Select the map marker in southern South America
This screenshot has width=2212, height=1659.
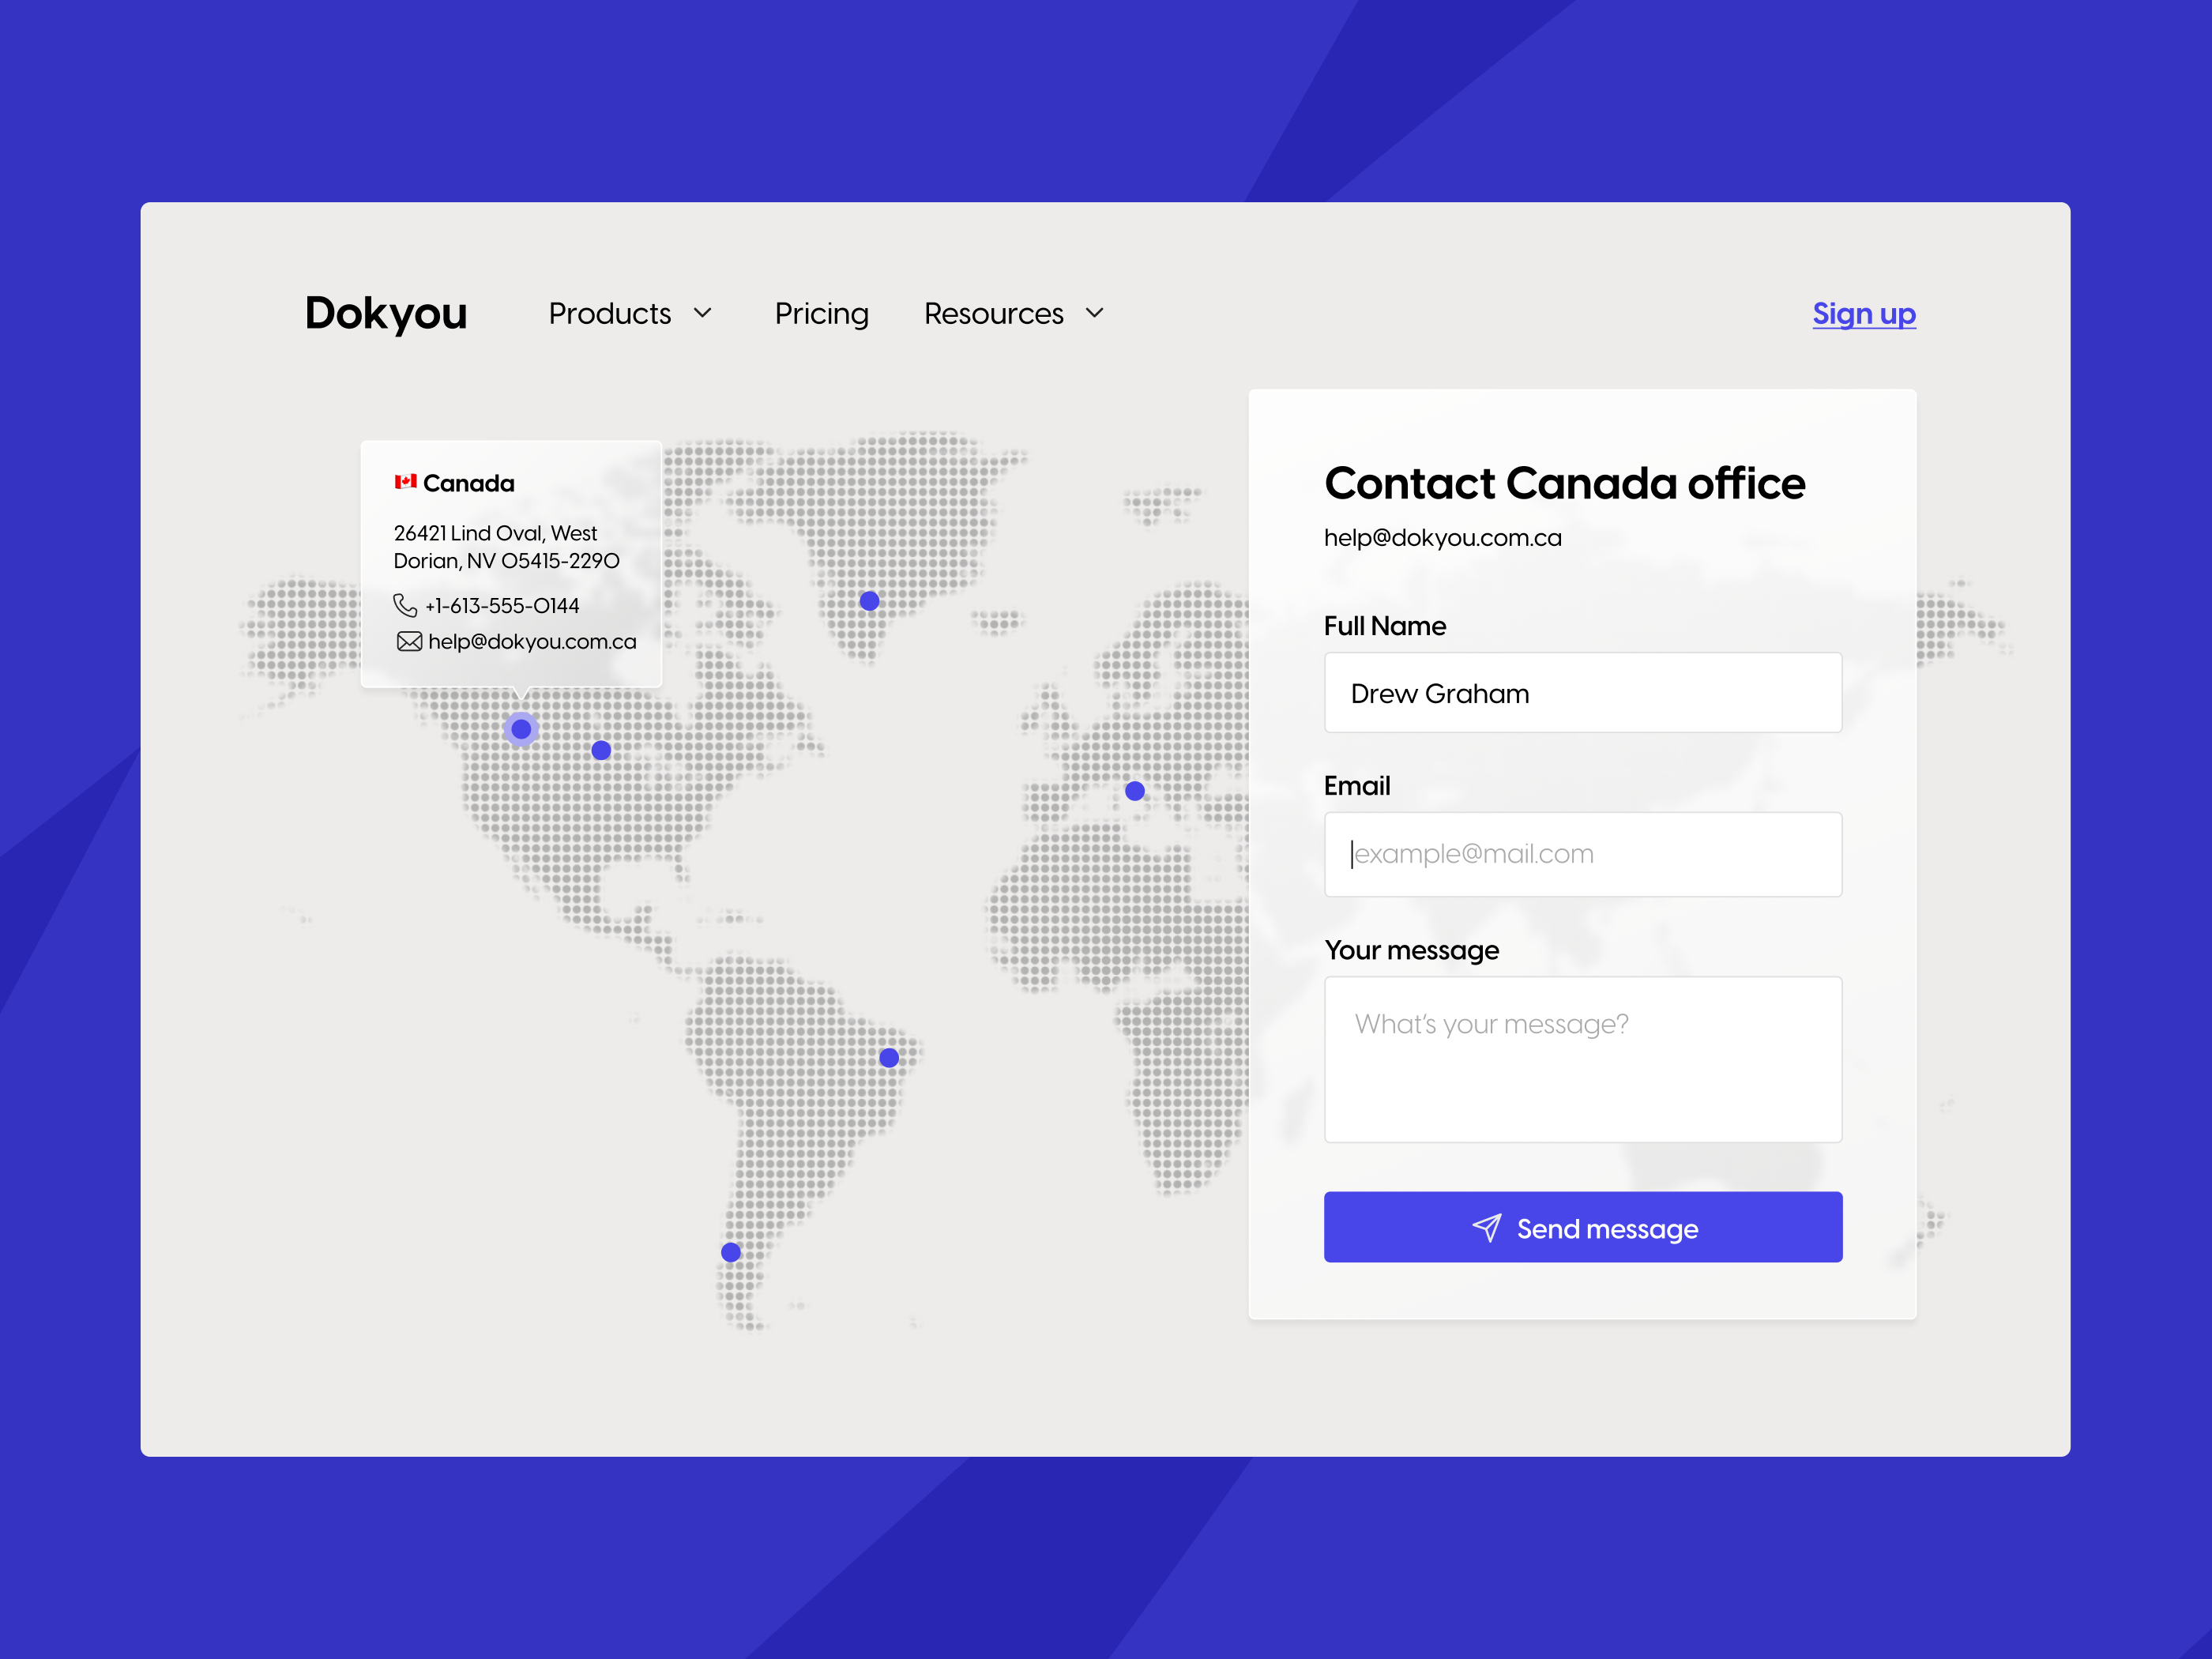coord(730,1251)
